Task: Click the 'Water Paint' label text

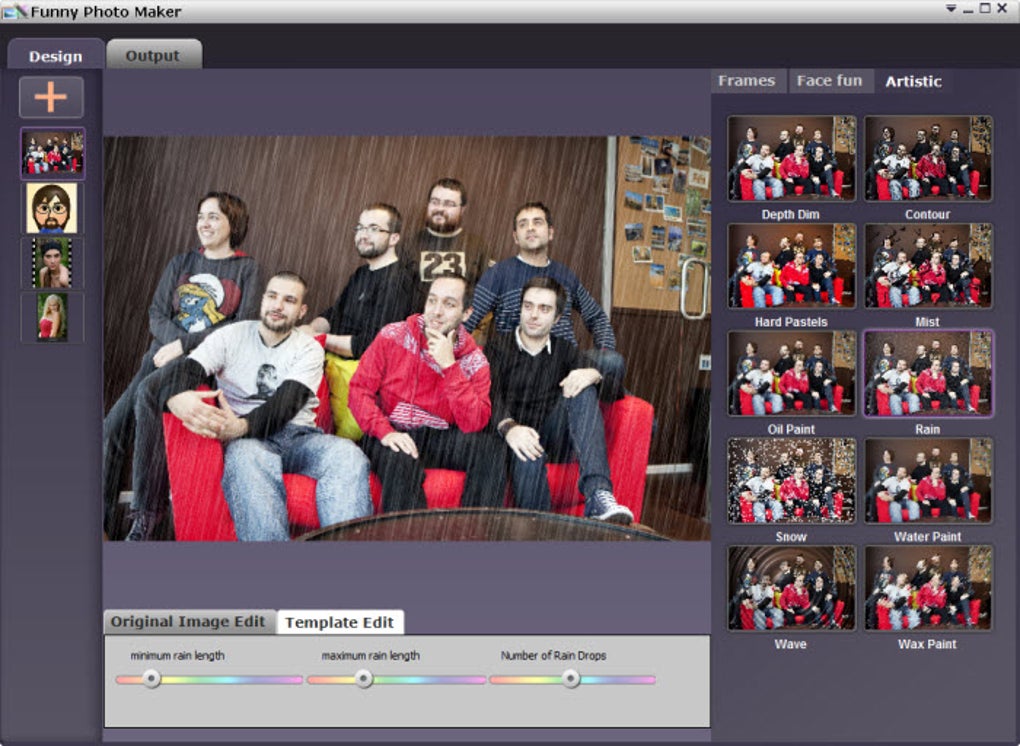Action: (927, 537)
